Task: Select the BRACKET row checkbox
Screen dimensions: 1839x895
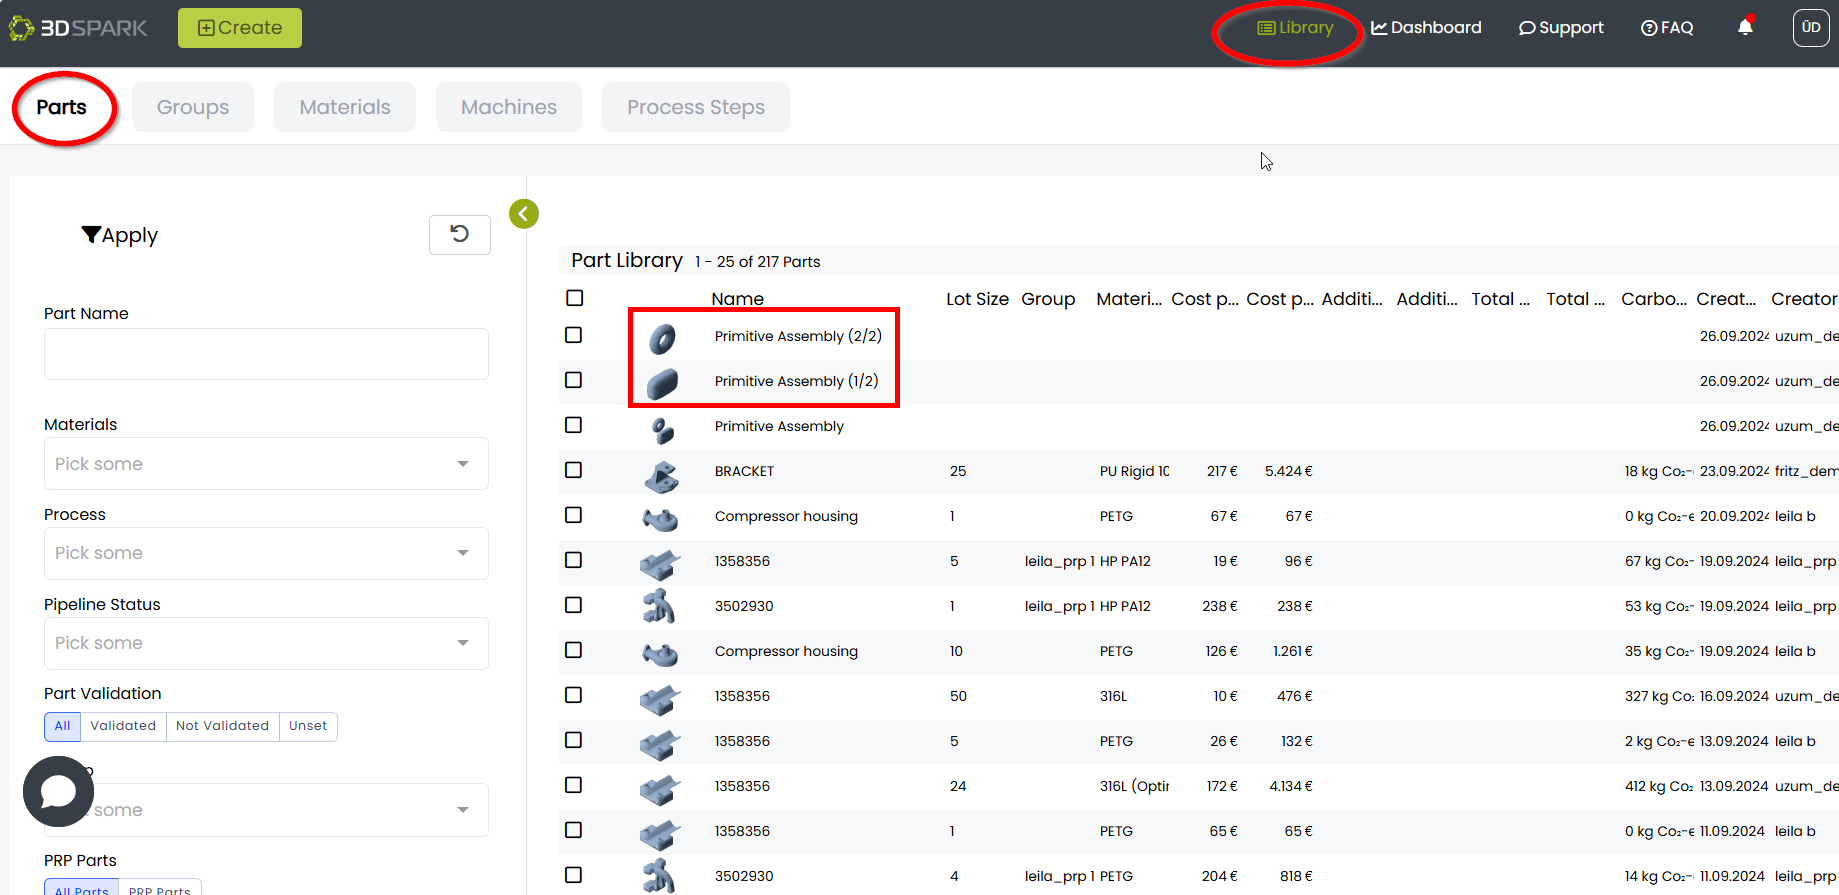Action: [x=573, y=470]
